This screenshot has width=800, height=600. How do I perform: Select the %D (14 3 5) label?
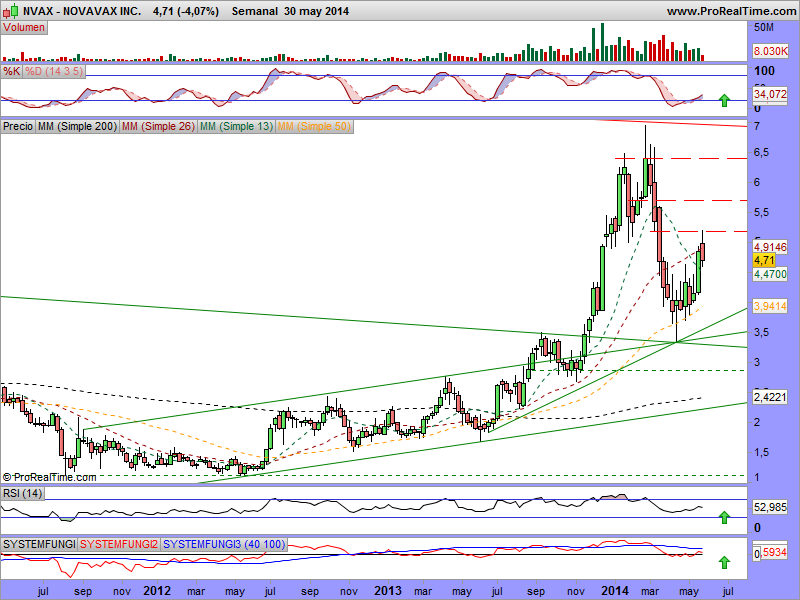coord(54,71)
